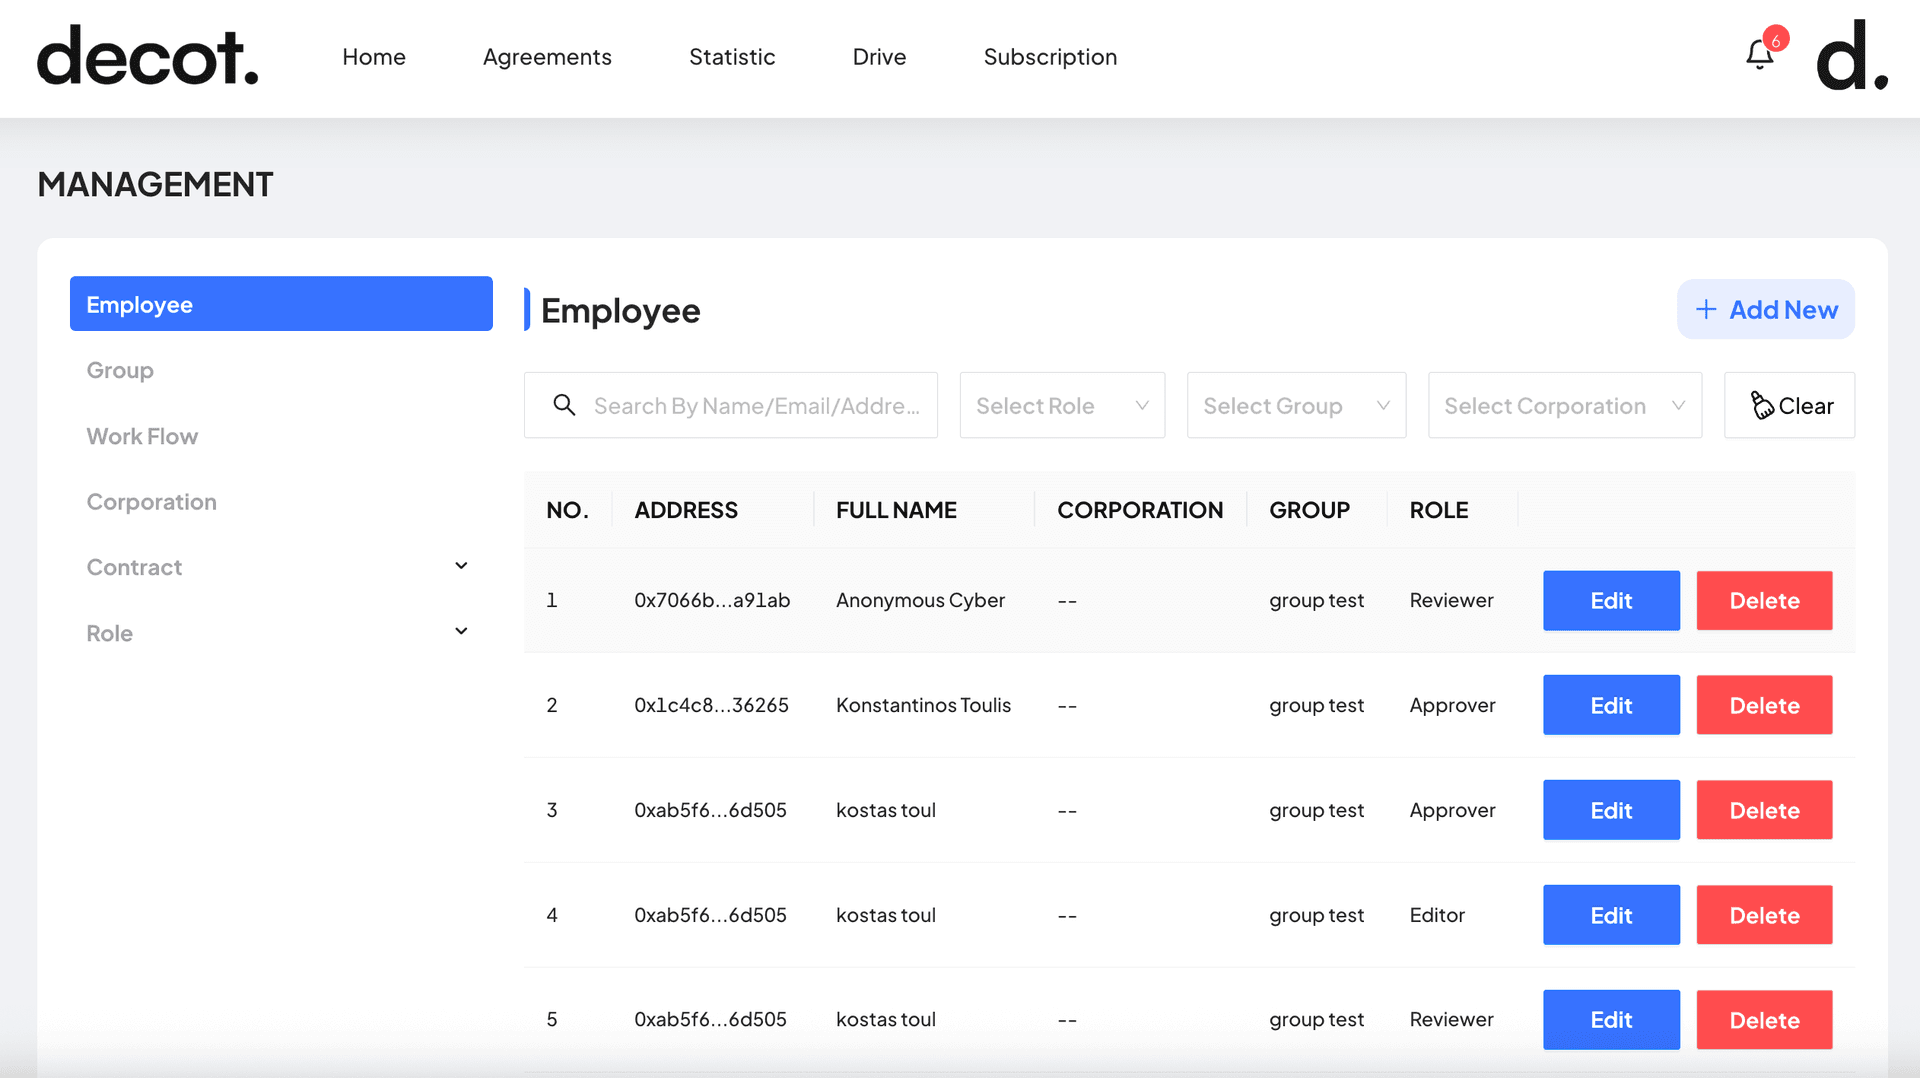Edit the Anonymous Cyber employee row
Screen dimensions: 1920x1078
[1611, 600]
